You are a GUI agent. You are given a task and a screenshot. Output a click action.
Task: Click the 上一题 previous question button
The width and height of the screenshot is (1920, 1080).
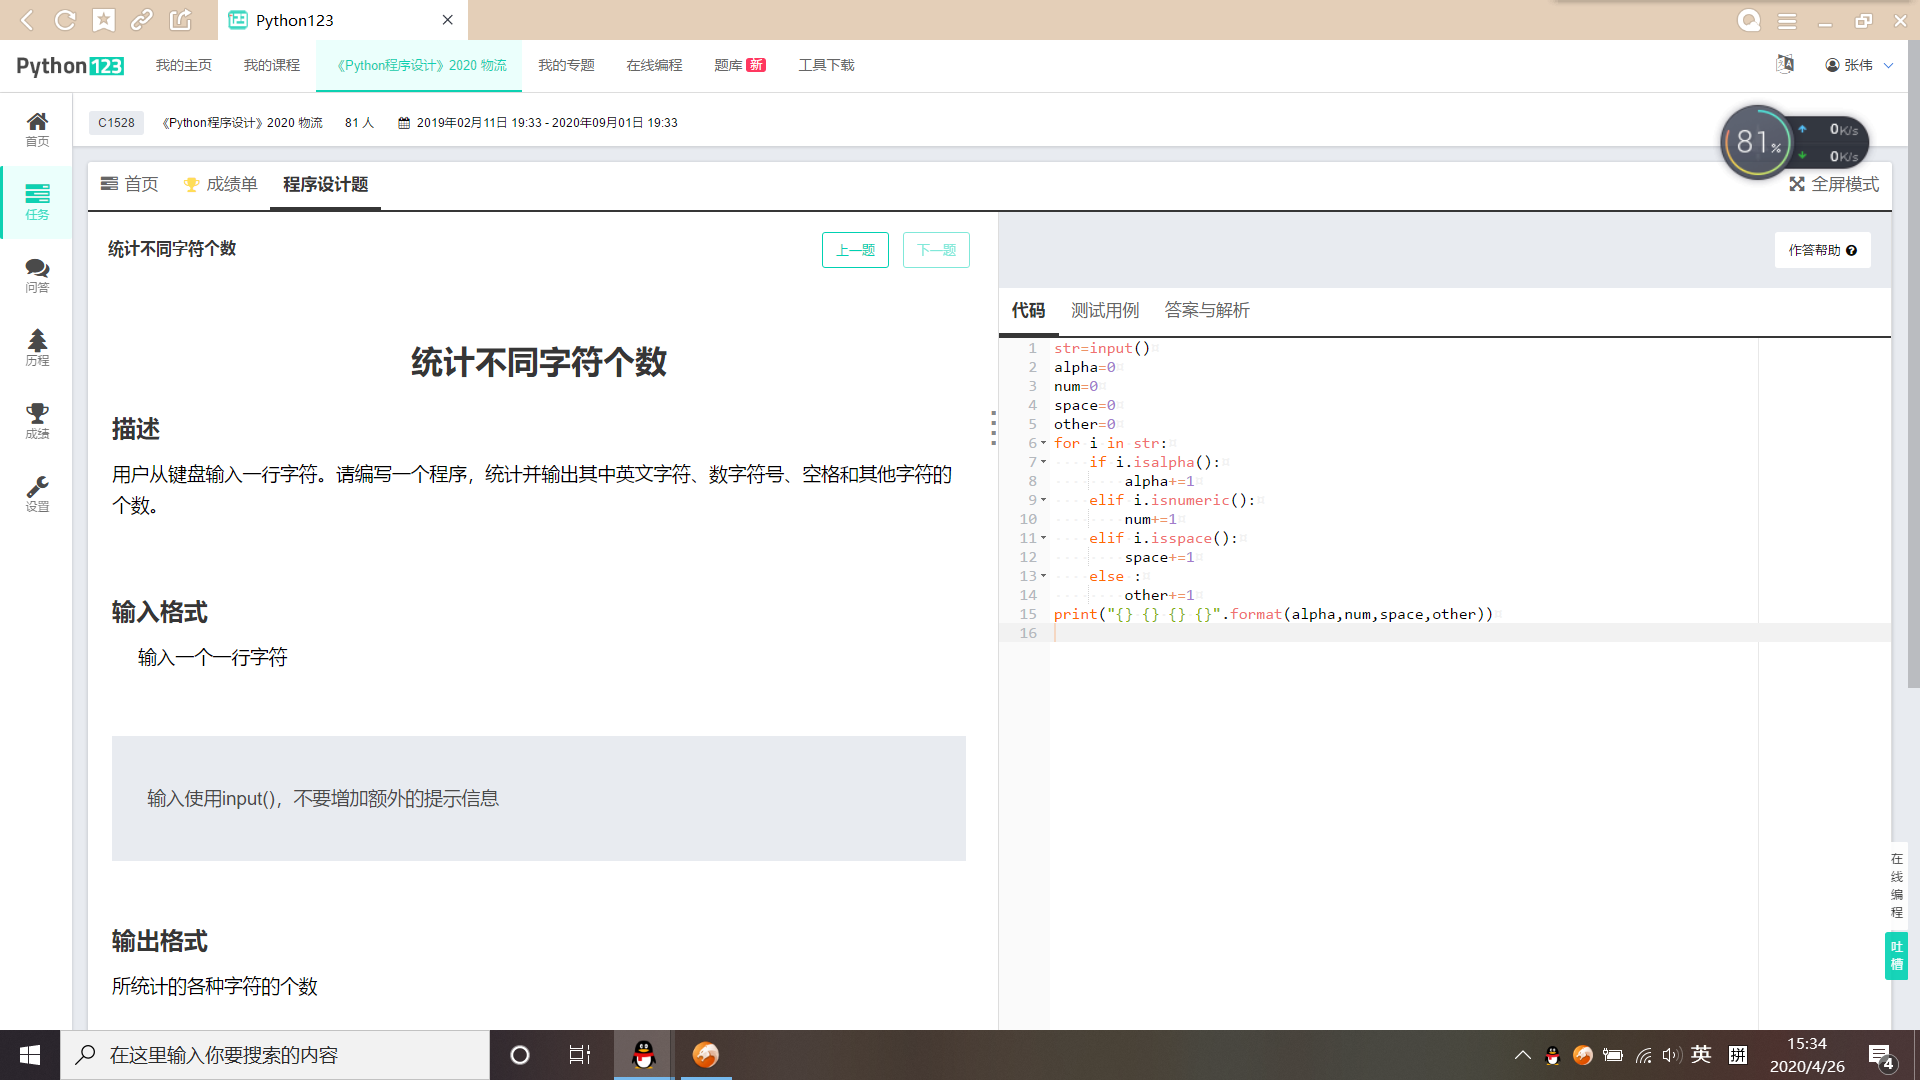(855, 250)
